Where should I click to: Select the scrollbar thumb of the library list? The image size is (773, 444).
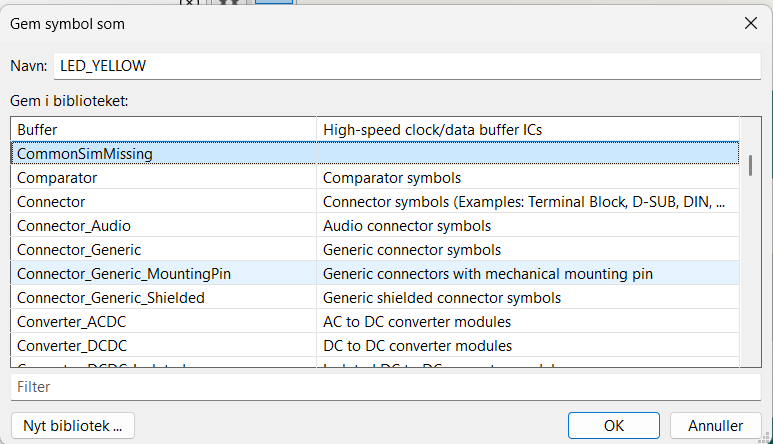tap(750, 166)
